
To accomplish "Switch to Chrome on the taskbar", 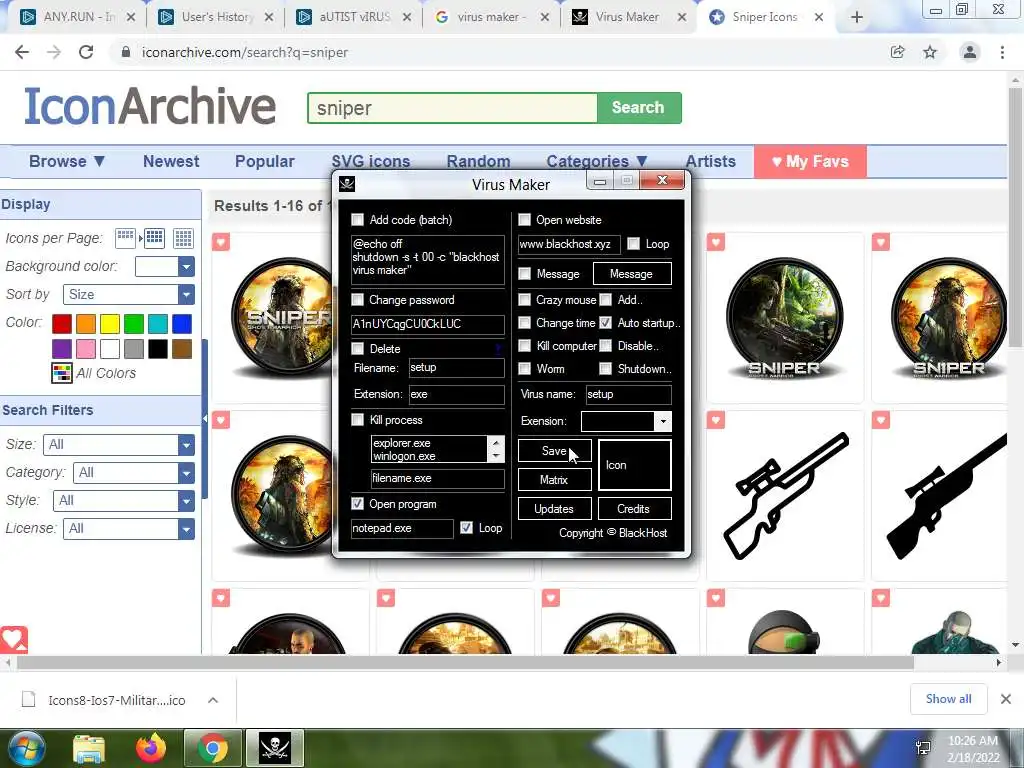I will (x=212, y=748).
